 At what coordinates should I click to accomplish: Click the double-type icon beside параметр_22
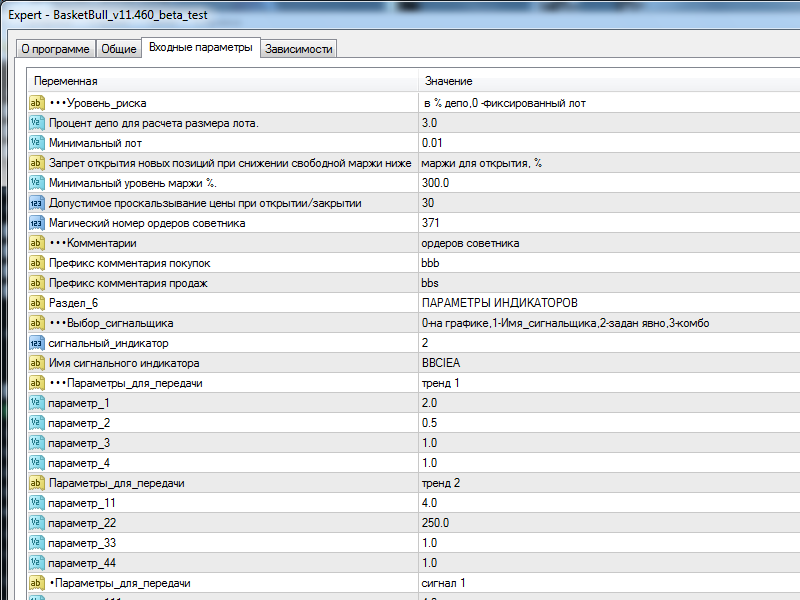coord(36,523)
